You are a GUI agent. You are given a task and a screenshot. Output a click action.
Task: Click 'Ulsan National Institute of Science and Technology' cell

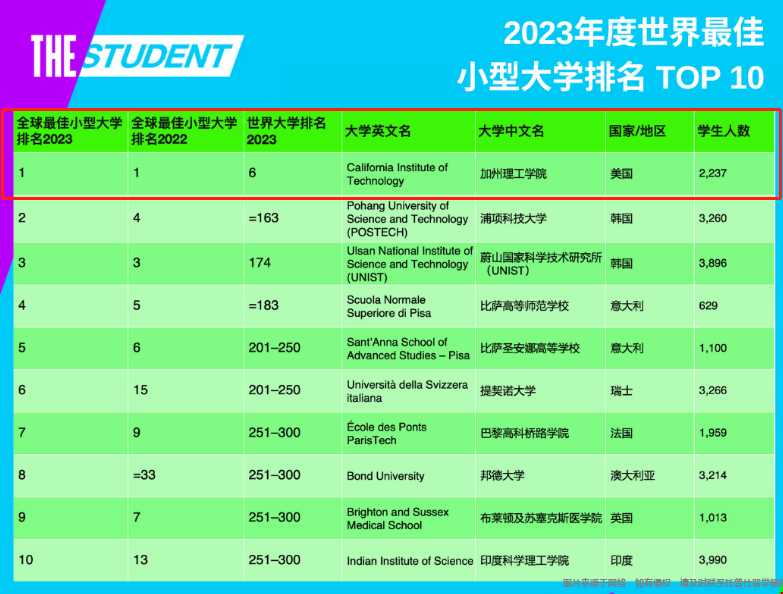[x=409, y=264]
